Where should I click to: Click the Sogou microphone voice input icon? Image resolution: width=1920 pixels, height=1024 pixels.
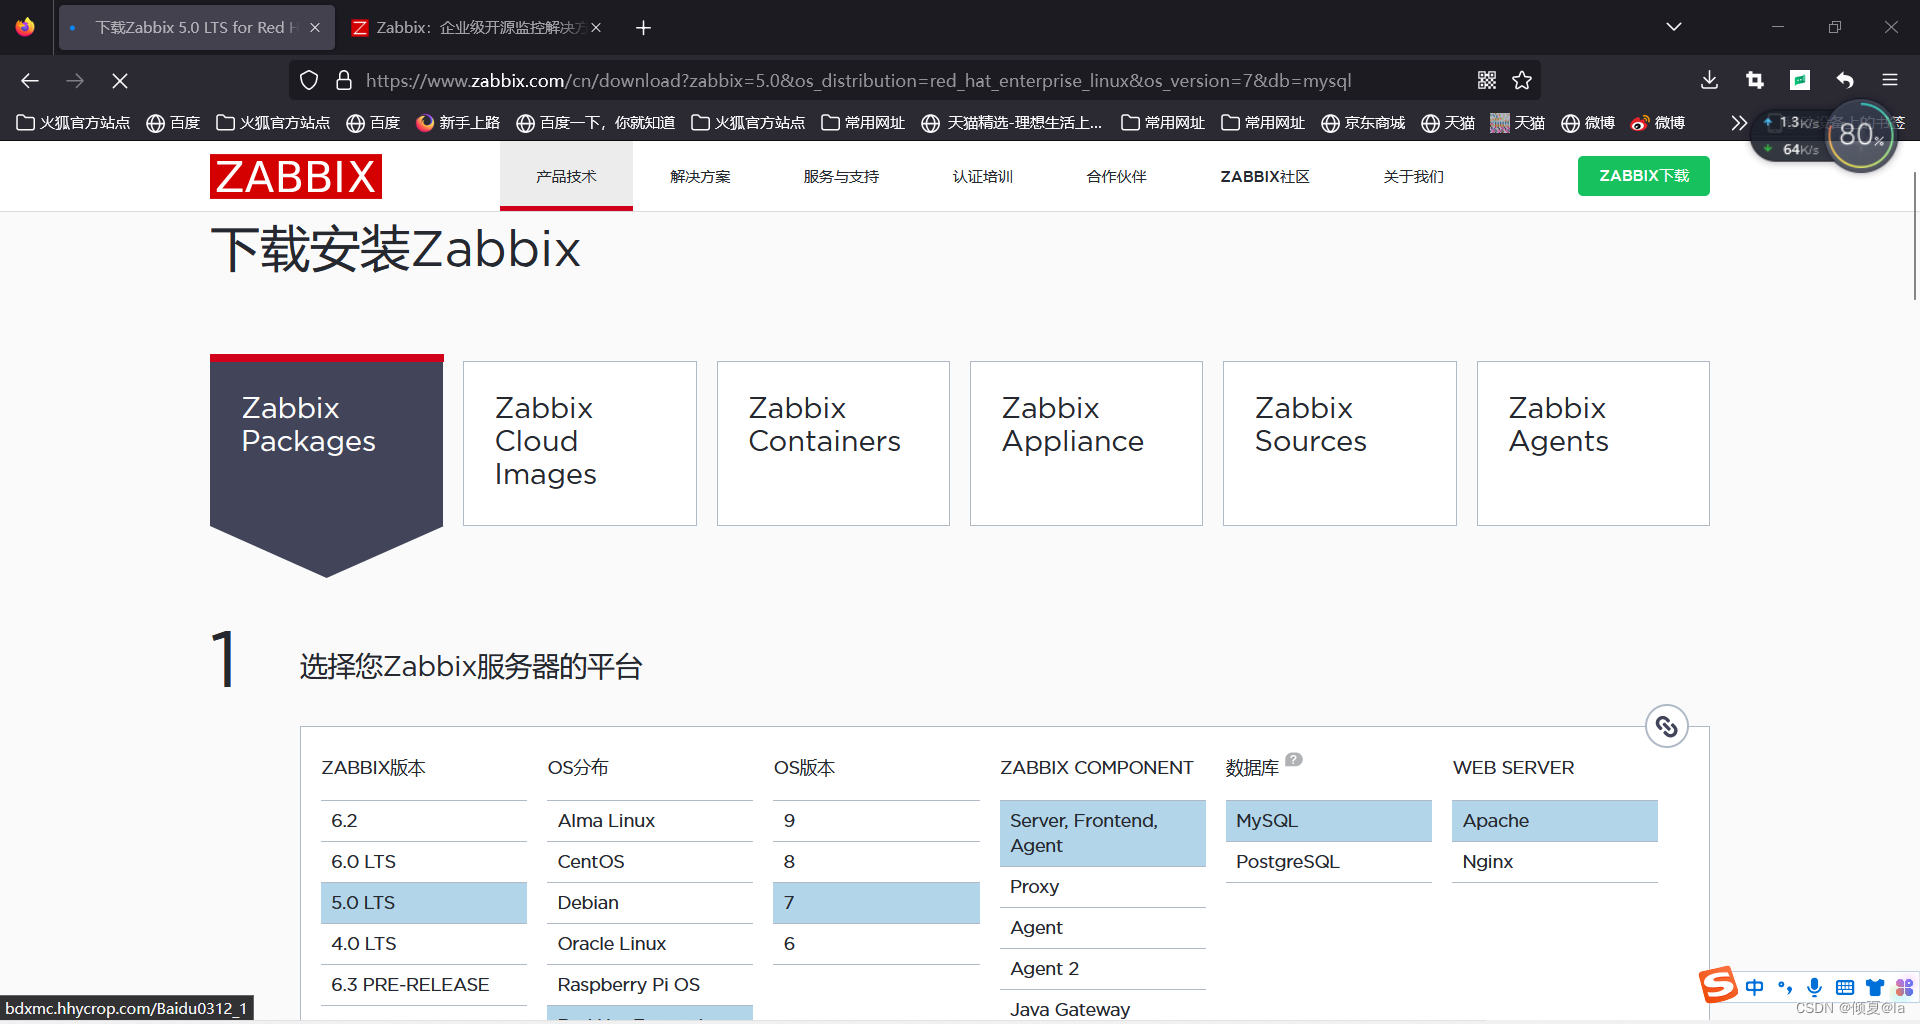point(1814,987)
